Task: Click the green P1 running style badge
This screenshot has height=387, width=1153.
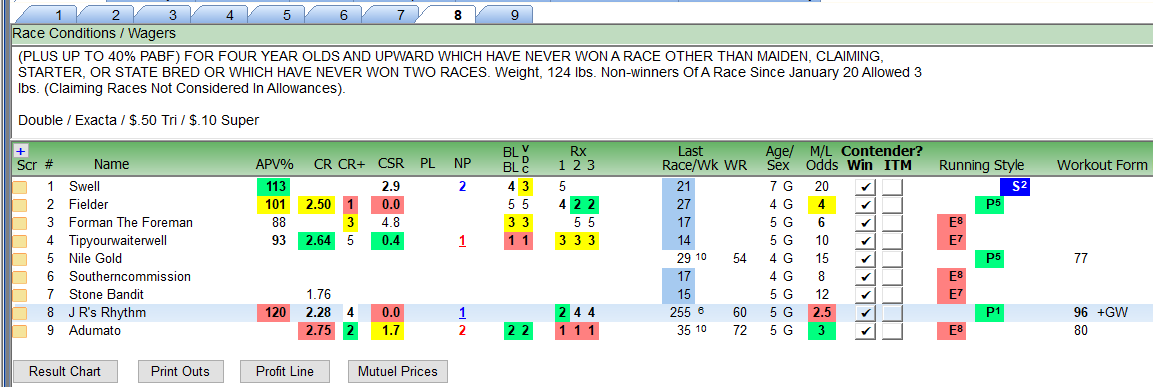Action: click(x=990, y=313)
